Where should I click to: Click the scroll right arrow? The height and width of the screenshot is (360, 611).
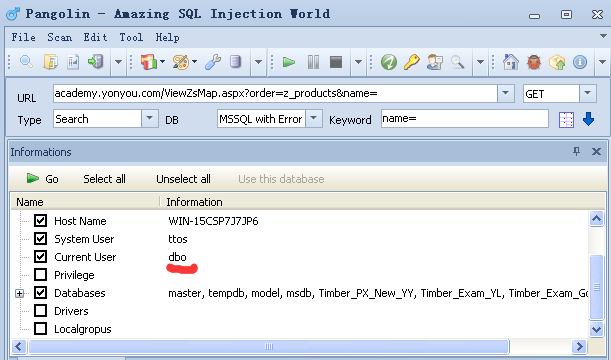coord(579,346)
